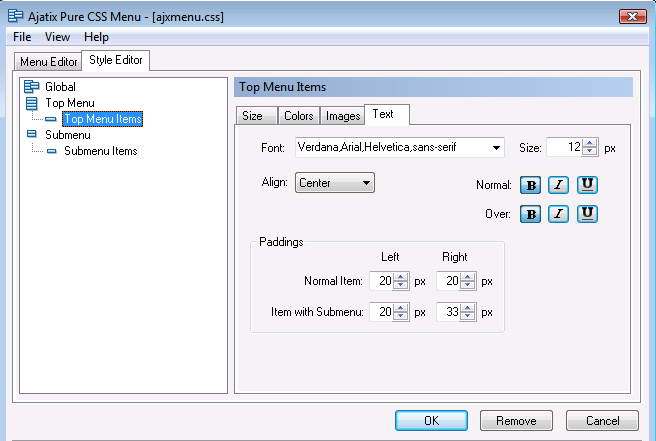Increase Item with Submenu right padding

pyautogui.click(x=468, y=308)
